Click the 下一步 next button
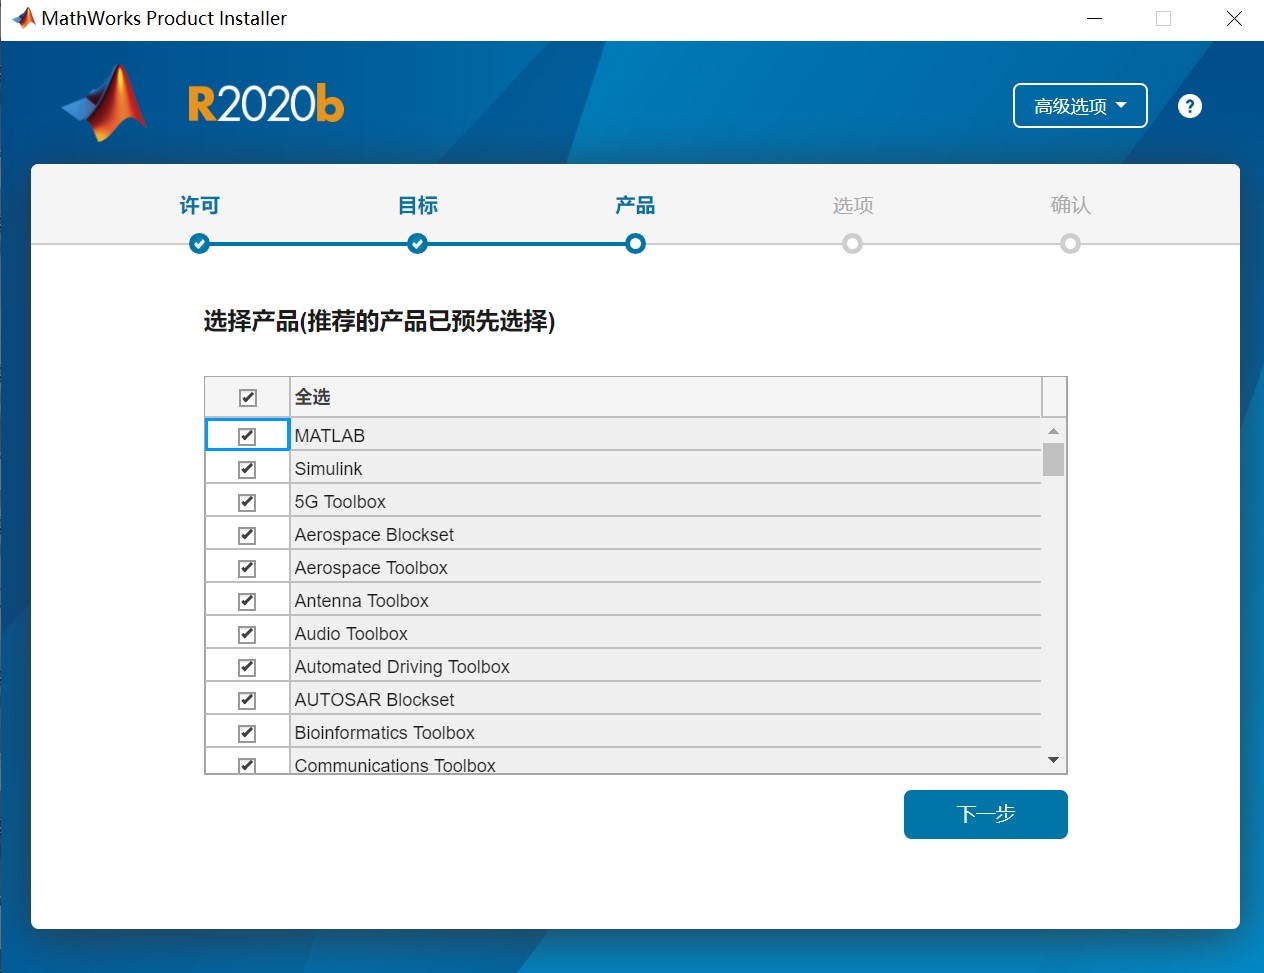This screenshot has height=973, width=1264. (986, 814)
